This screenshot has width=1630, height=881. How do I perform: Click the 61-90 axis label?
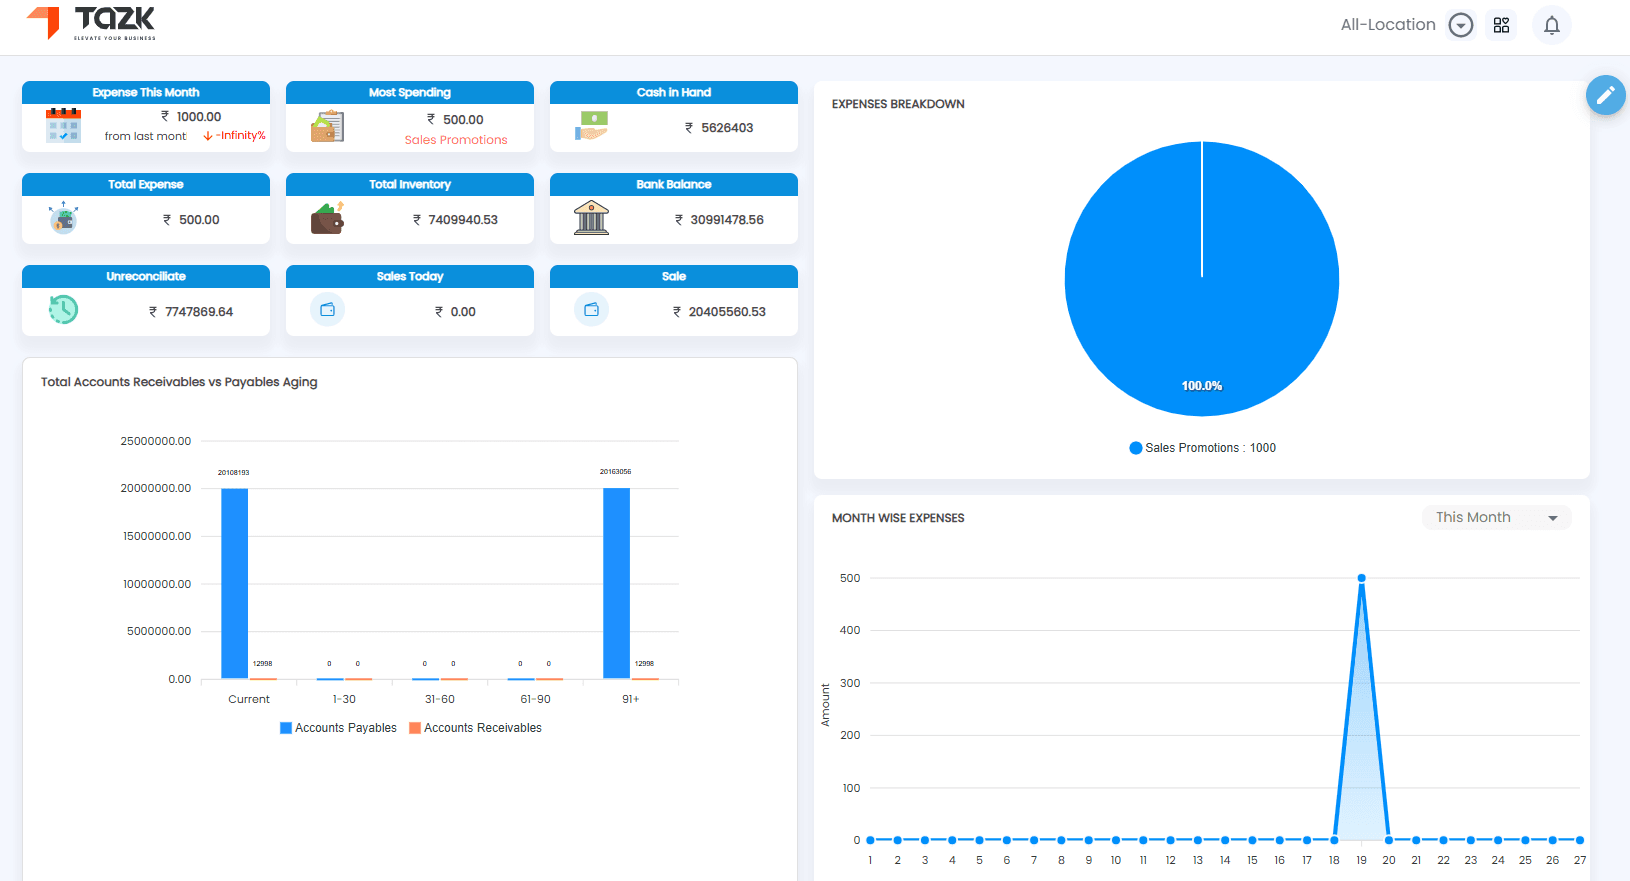[535, 699]
